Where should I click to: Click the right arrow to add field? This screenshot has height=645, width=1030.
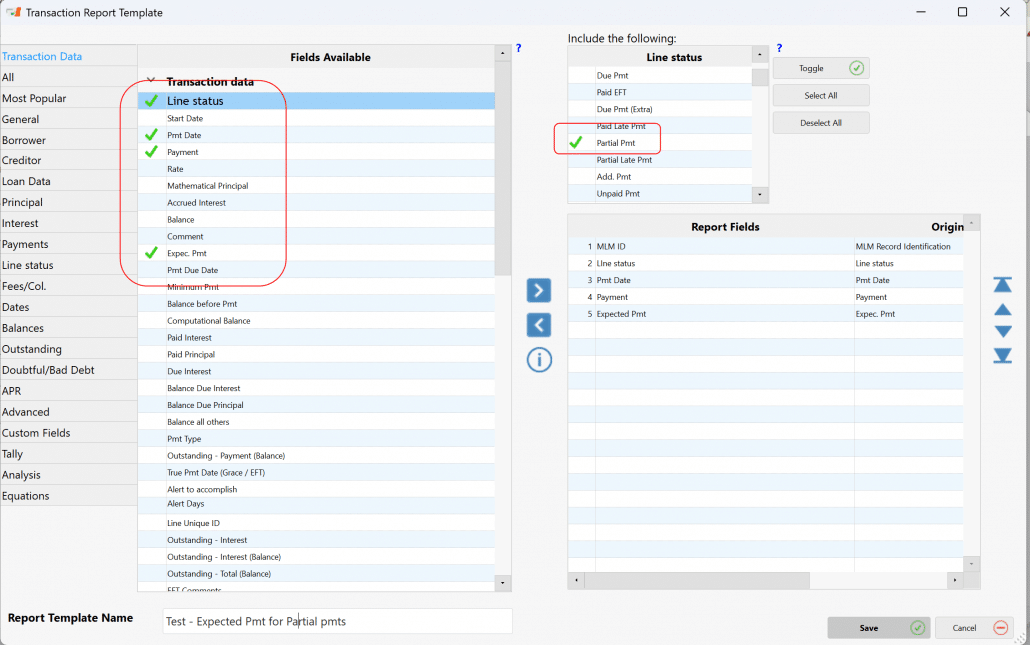pyautogui.click(x=538, y=291)
